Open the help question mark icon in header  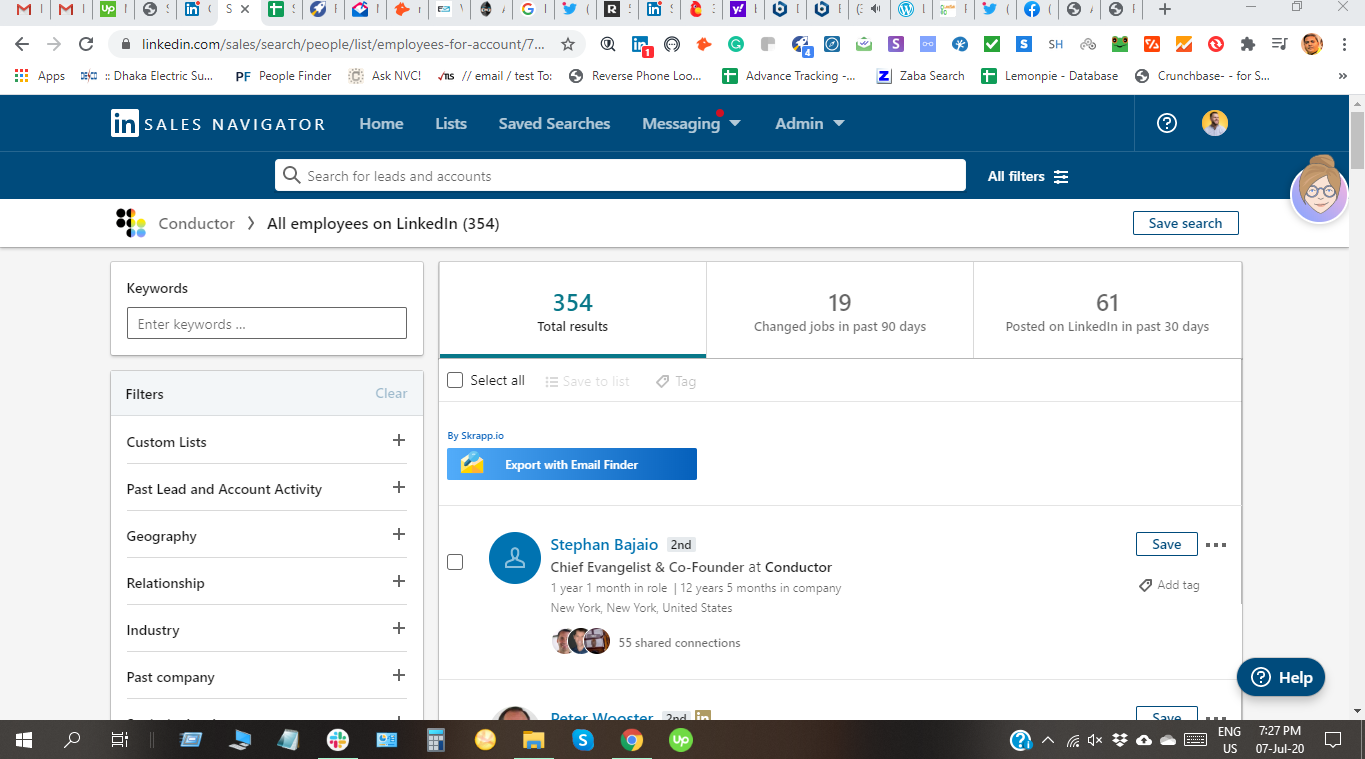(x=1166, y=123)
